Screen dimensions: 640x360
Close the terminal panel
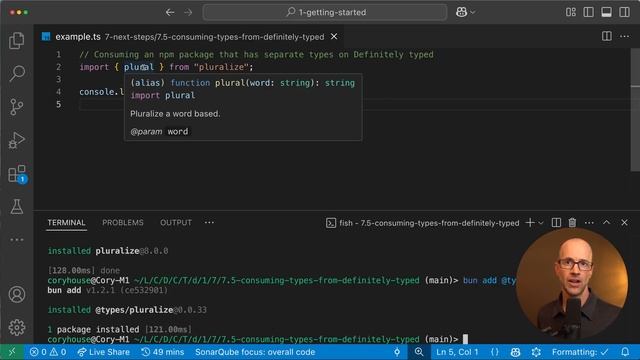click(x=624, y=222)
